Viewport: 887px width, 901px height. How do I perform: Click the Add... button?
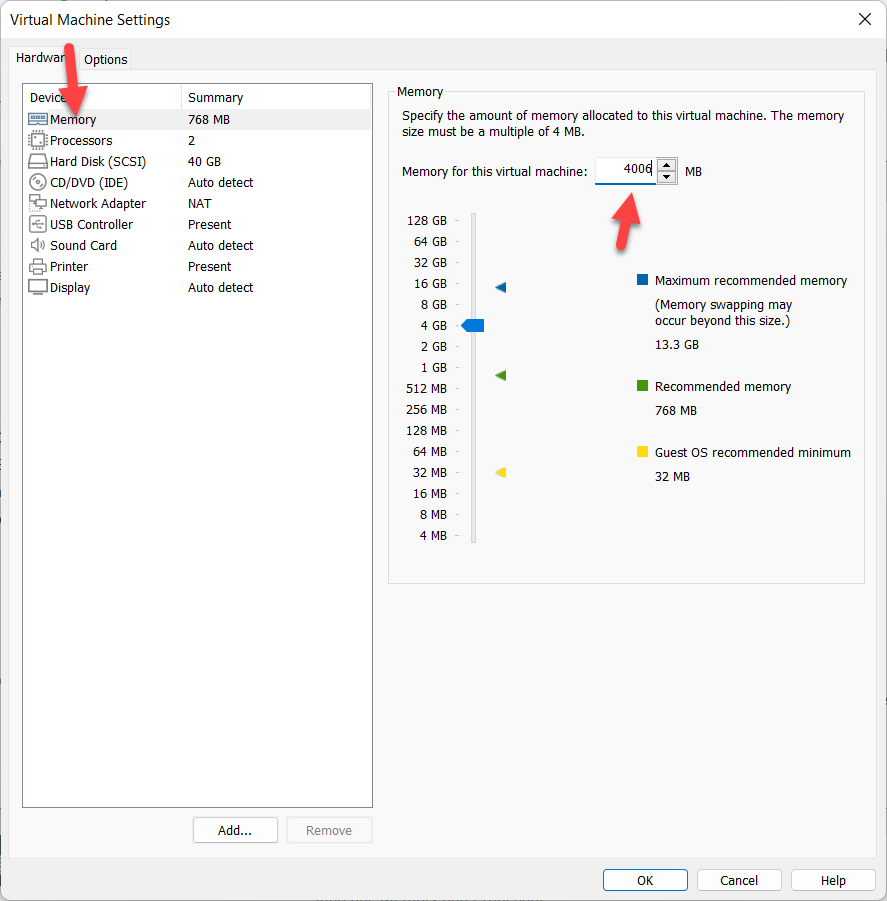235,830
